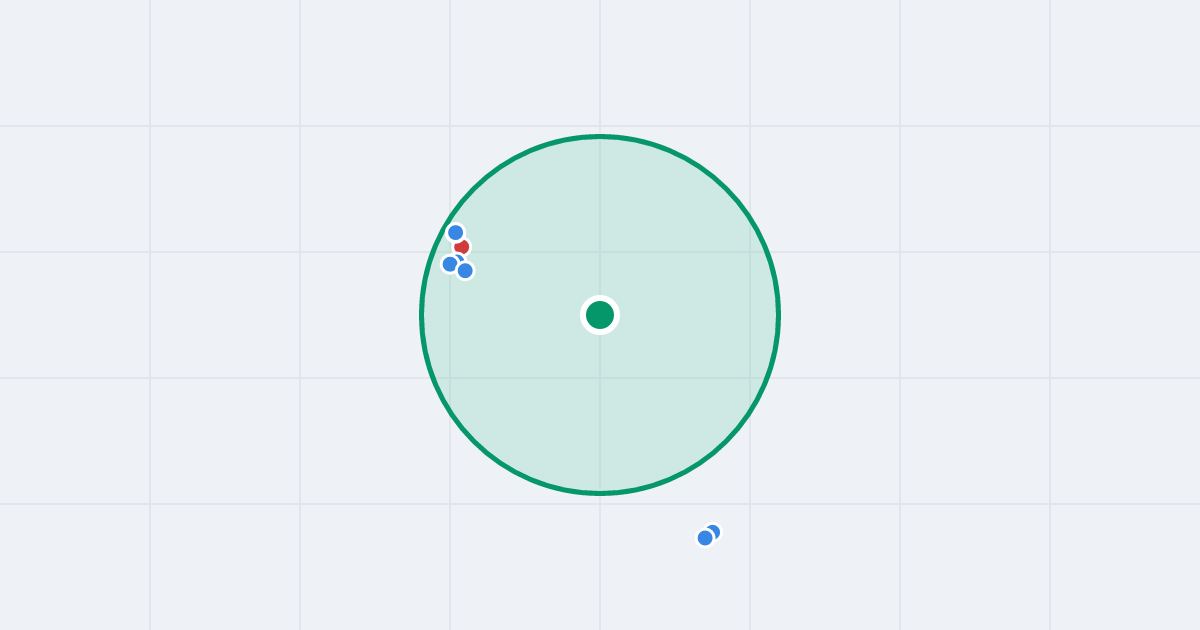This screenshot has height=630, width=1200.
Task: Click the green circle outline's bottom edge
Action: point(600,493)
